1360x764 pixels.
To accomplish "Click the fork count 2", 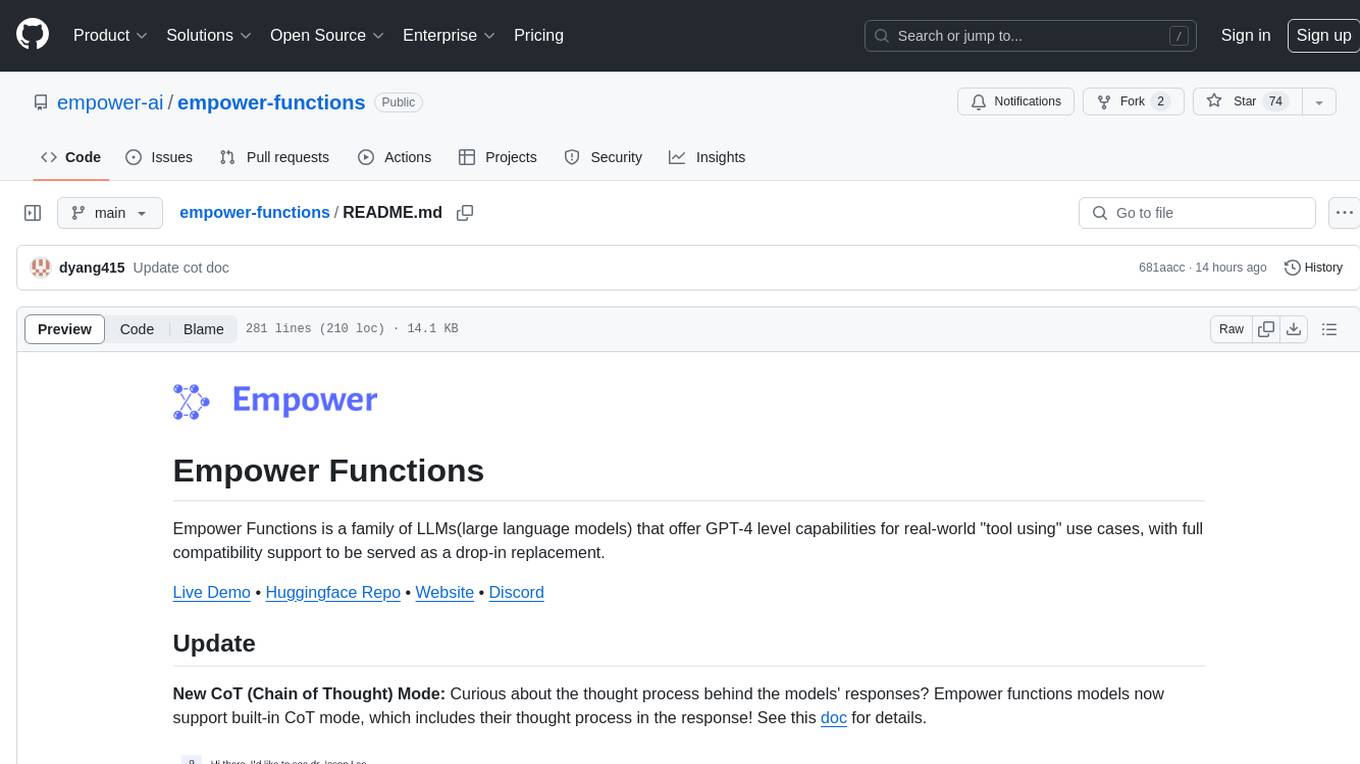I will (1160, 102).
